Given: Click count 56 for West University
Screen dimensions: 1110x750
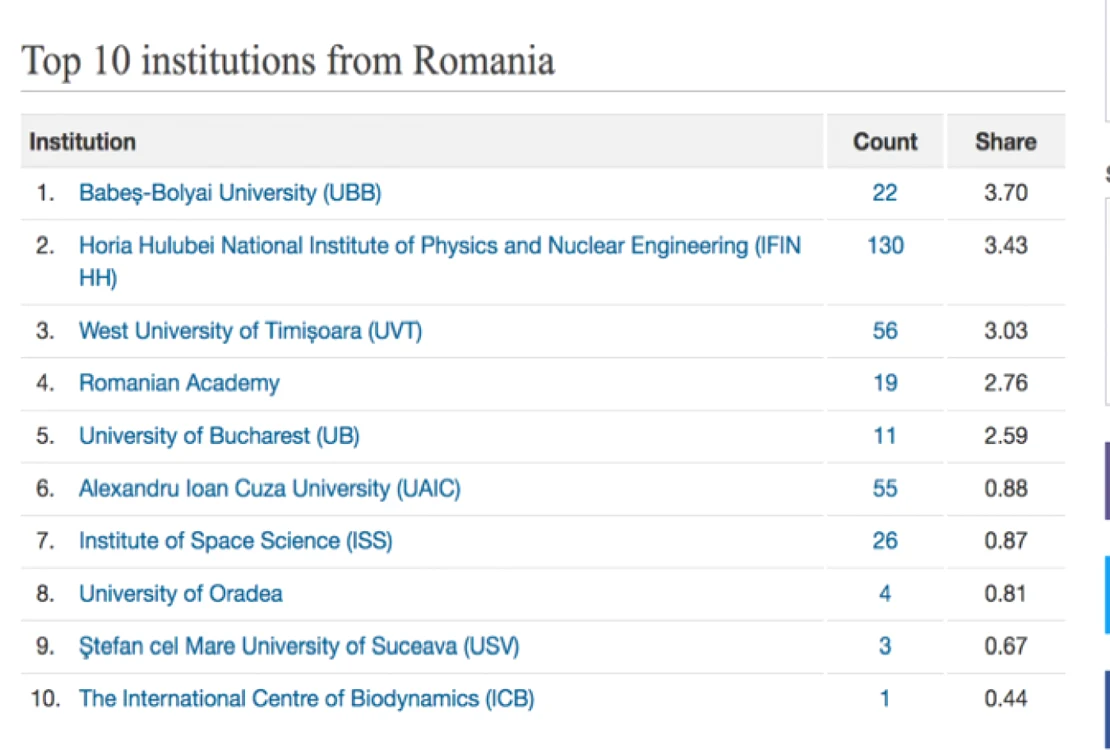Looking at the screenshot, I should tap(885, 331).
